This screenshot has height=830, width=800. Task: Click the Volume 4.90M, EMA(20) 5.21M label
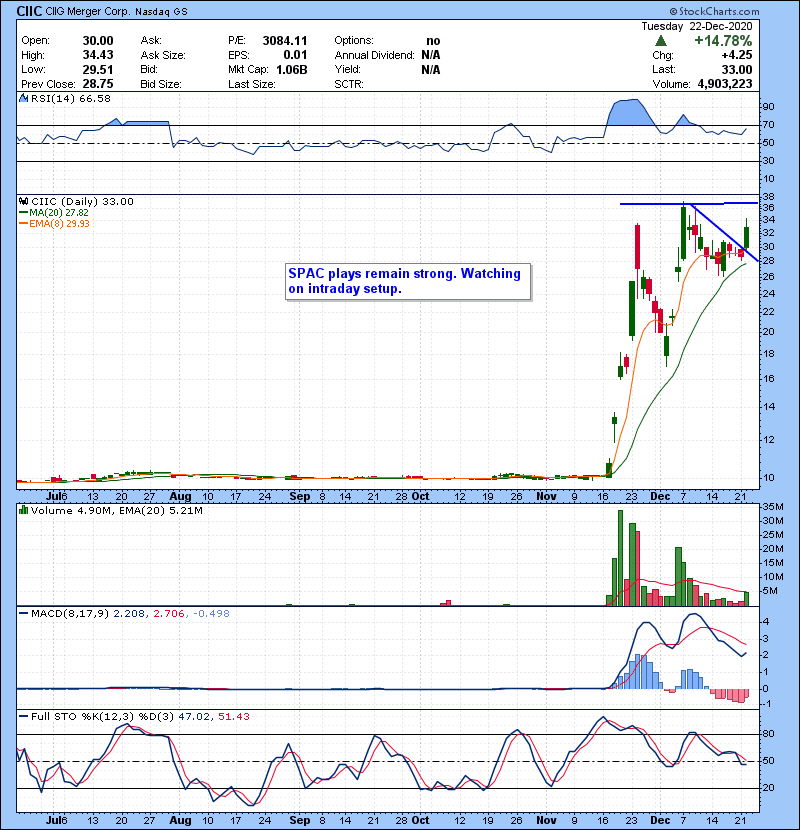[x=117, y=510]
